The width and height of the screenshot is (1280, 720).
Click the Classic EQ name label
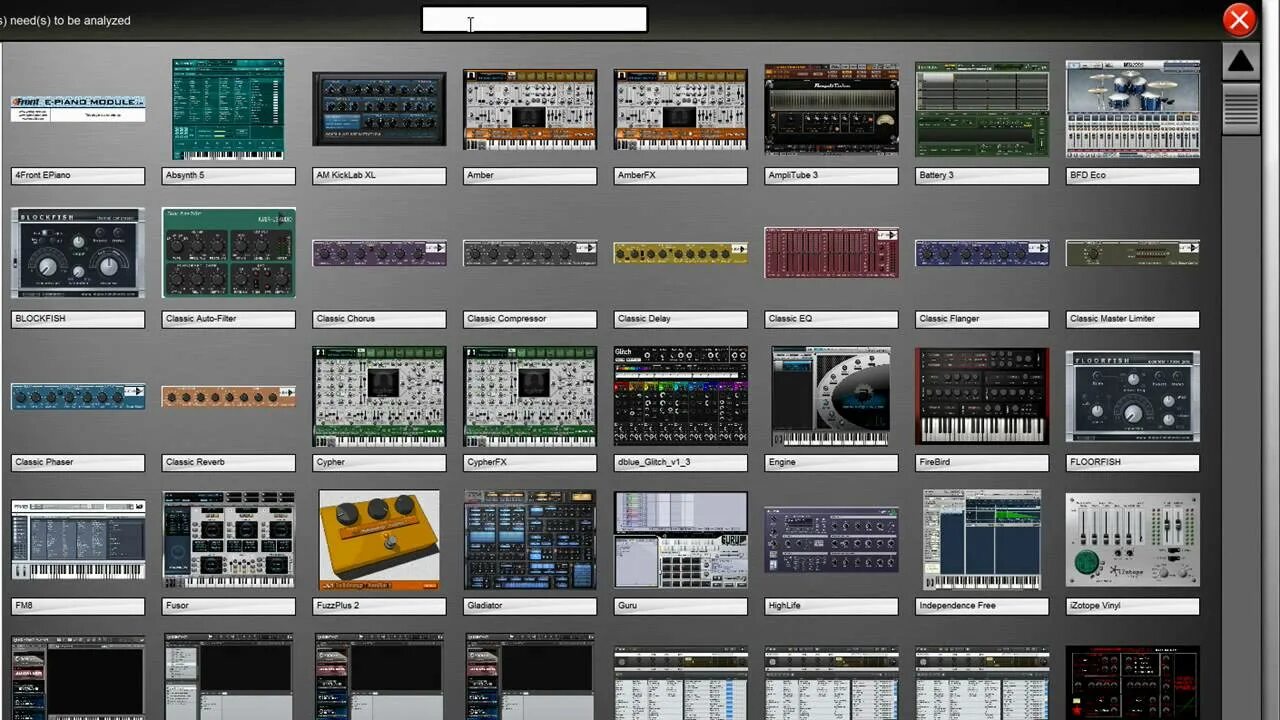831,319
